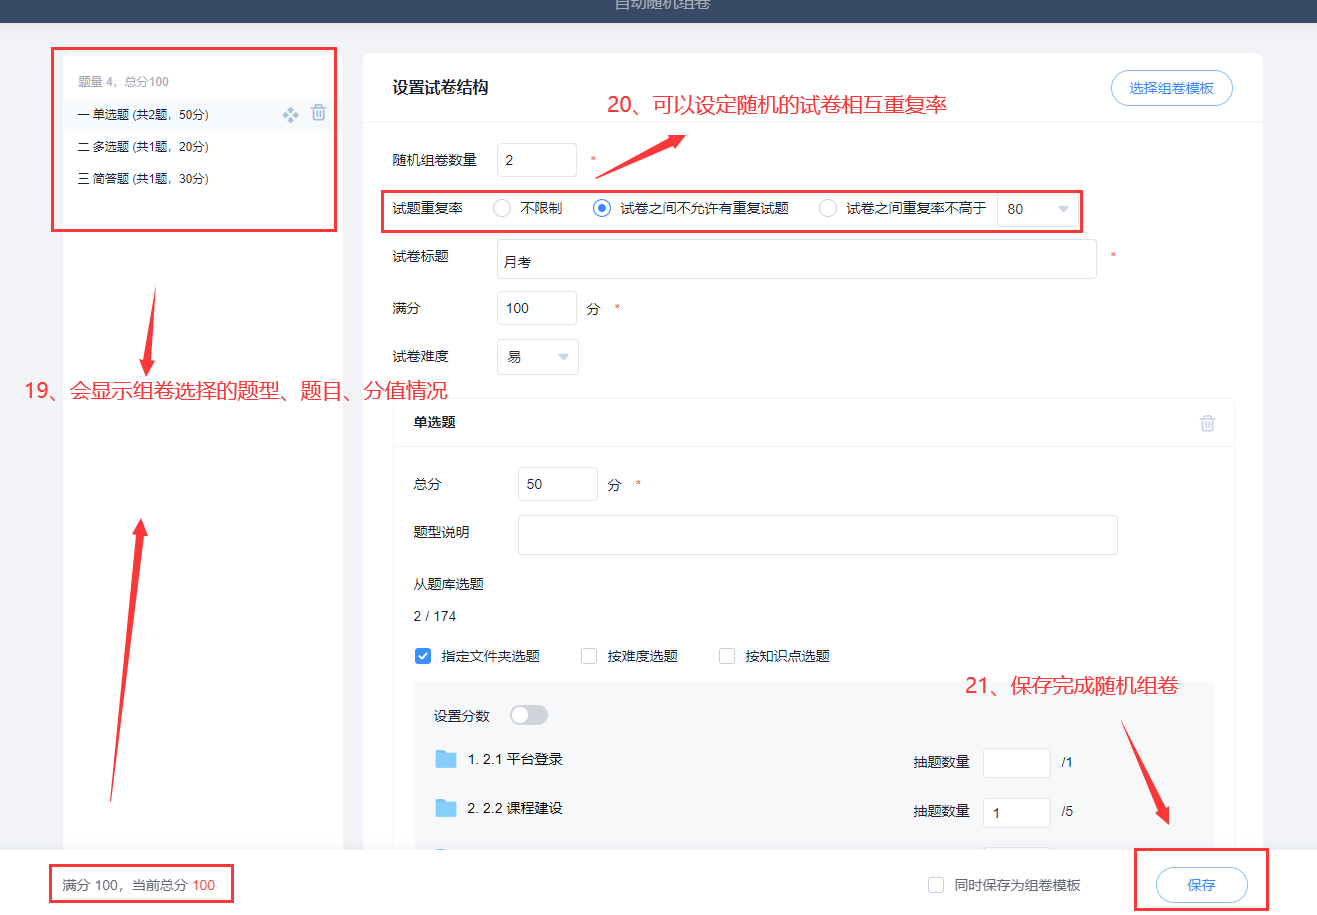Screen dimensions: 1317x915
Task: Click folder icon for 2. 2.2 课程建设
Action: (x=446, y=808)
